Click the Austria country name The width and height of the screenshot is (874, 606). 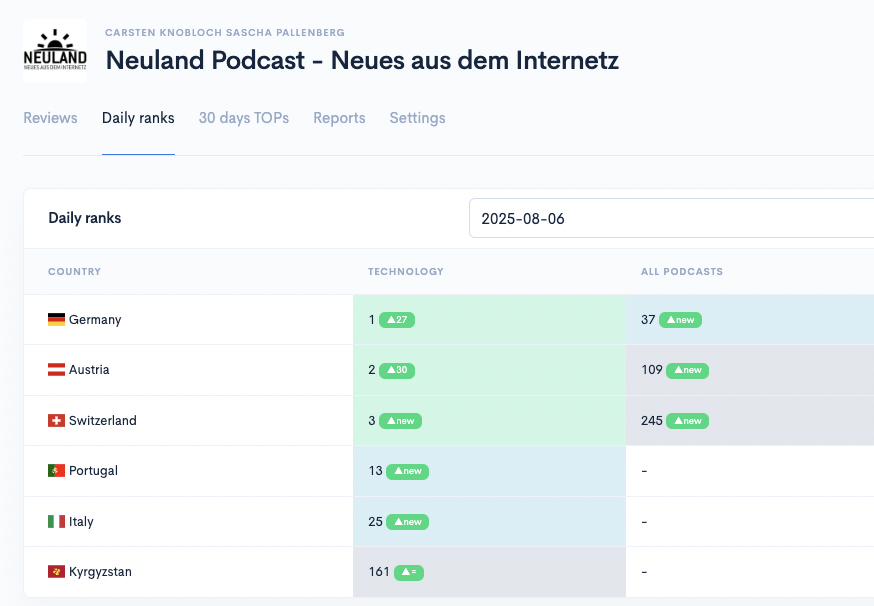coord(89,370)
